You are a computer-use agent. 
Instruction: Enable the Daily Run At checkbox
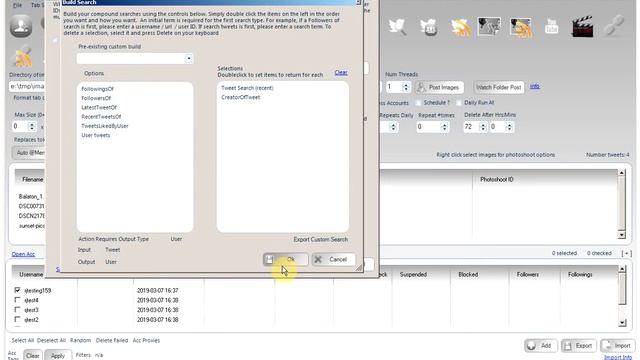pyautogui.click(x=459, y=103)
